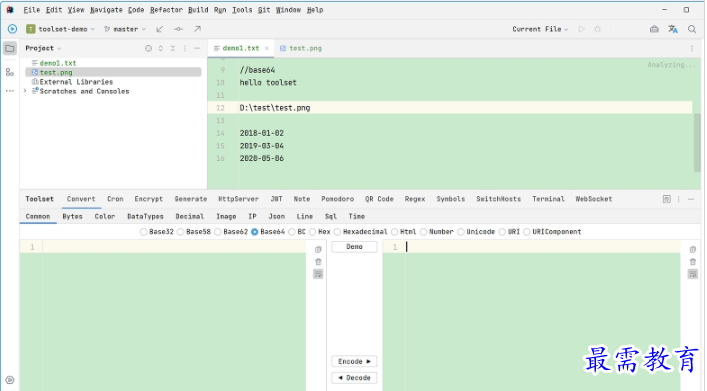This screenshot has height=391, width=707.
Task: Open the toolset-demo project dropdown
Action: point(60,29)
